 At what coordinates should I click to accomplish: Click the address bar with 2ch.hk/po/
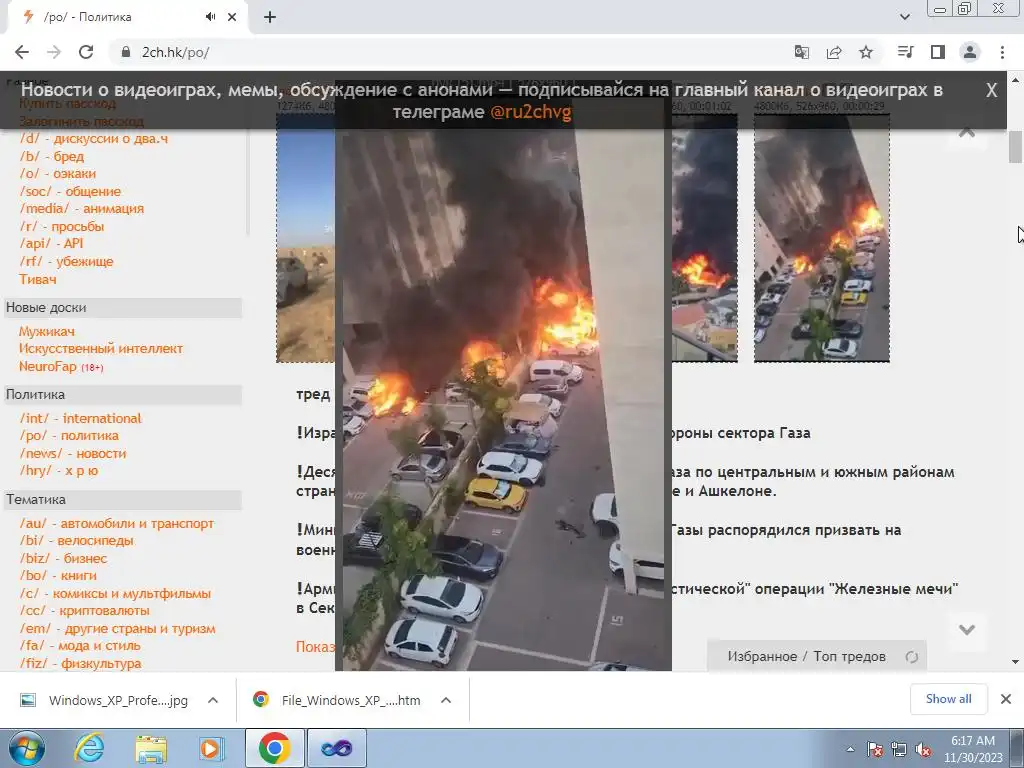pos(451,52)
